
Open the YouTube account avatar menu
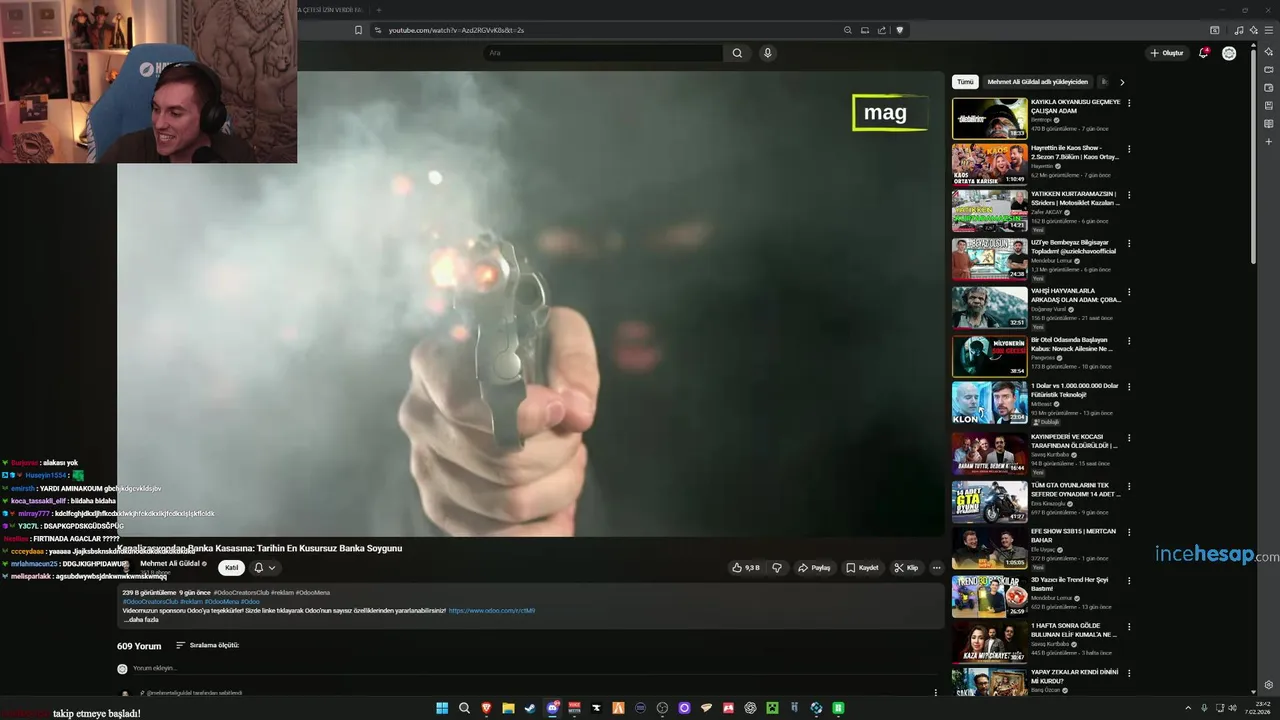click(1229, 53)
